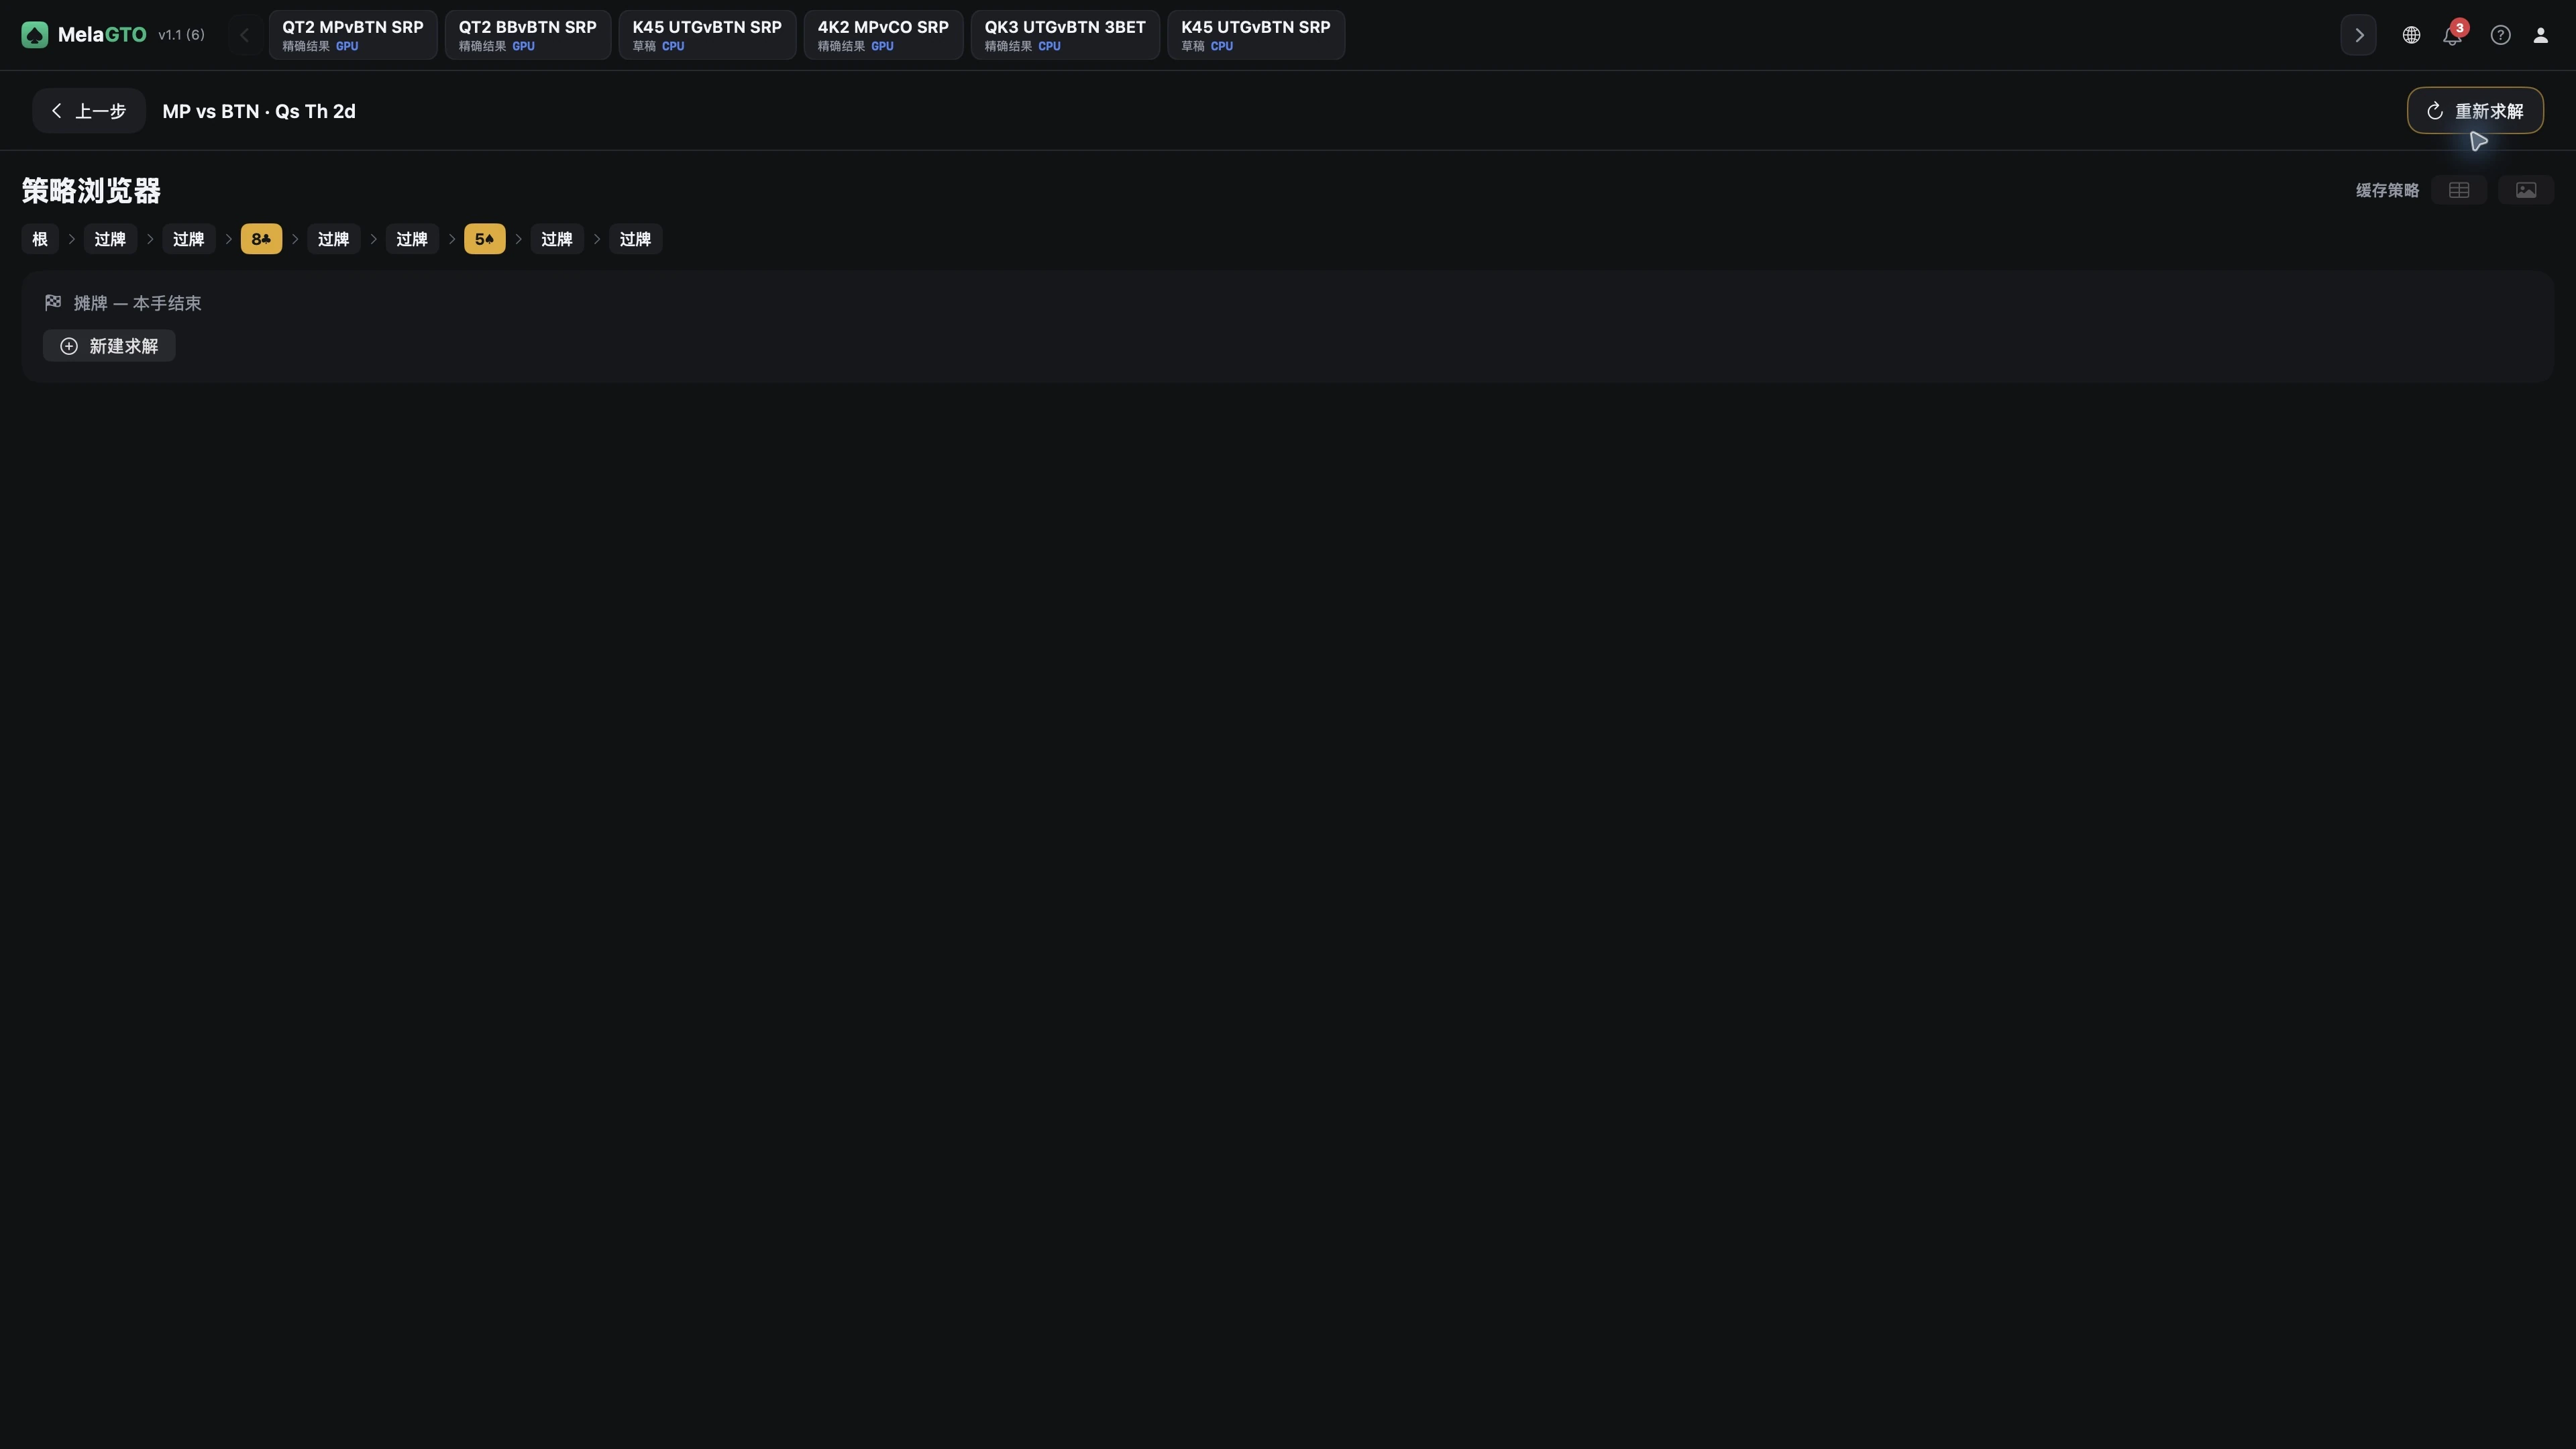Select the 过牌 breadcrumb right after 8♣
This screenshot has height=1449, width=2576.
coord(333,239)
